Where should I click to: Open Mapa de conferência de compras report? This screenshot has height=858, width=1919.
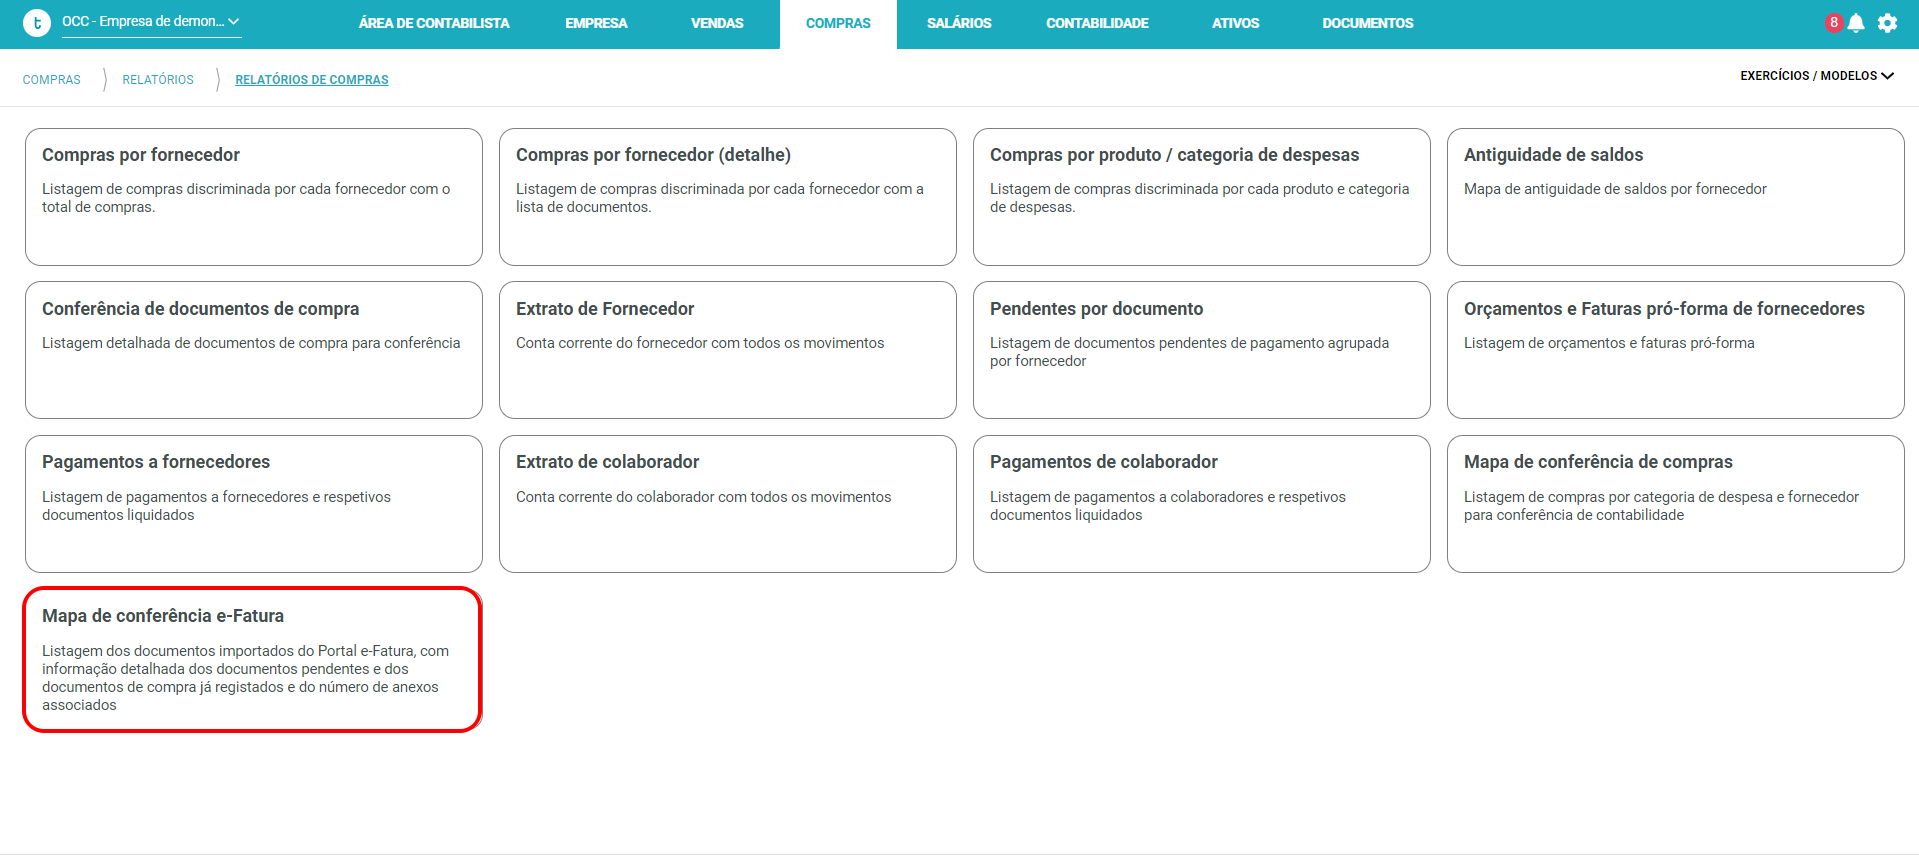point(1676,504)
